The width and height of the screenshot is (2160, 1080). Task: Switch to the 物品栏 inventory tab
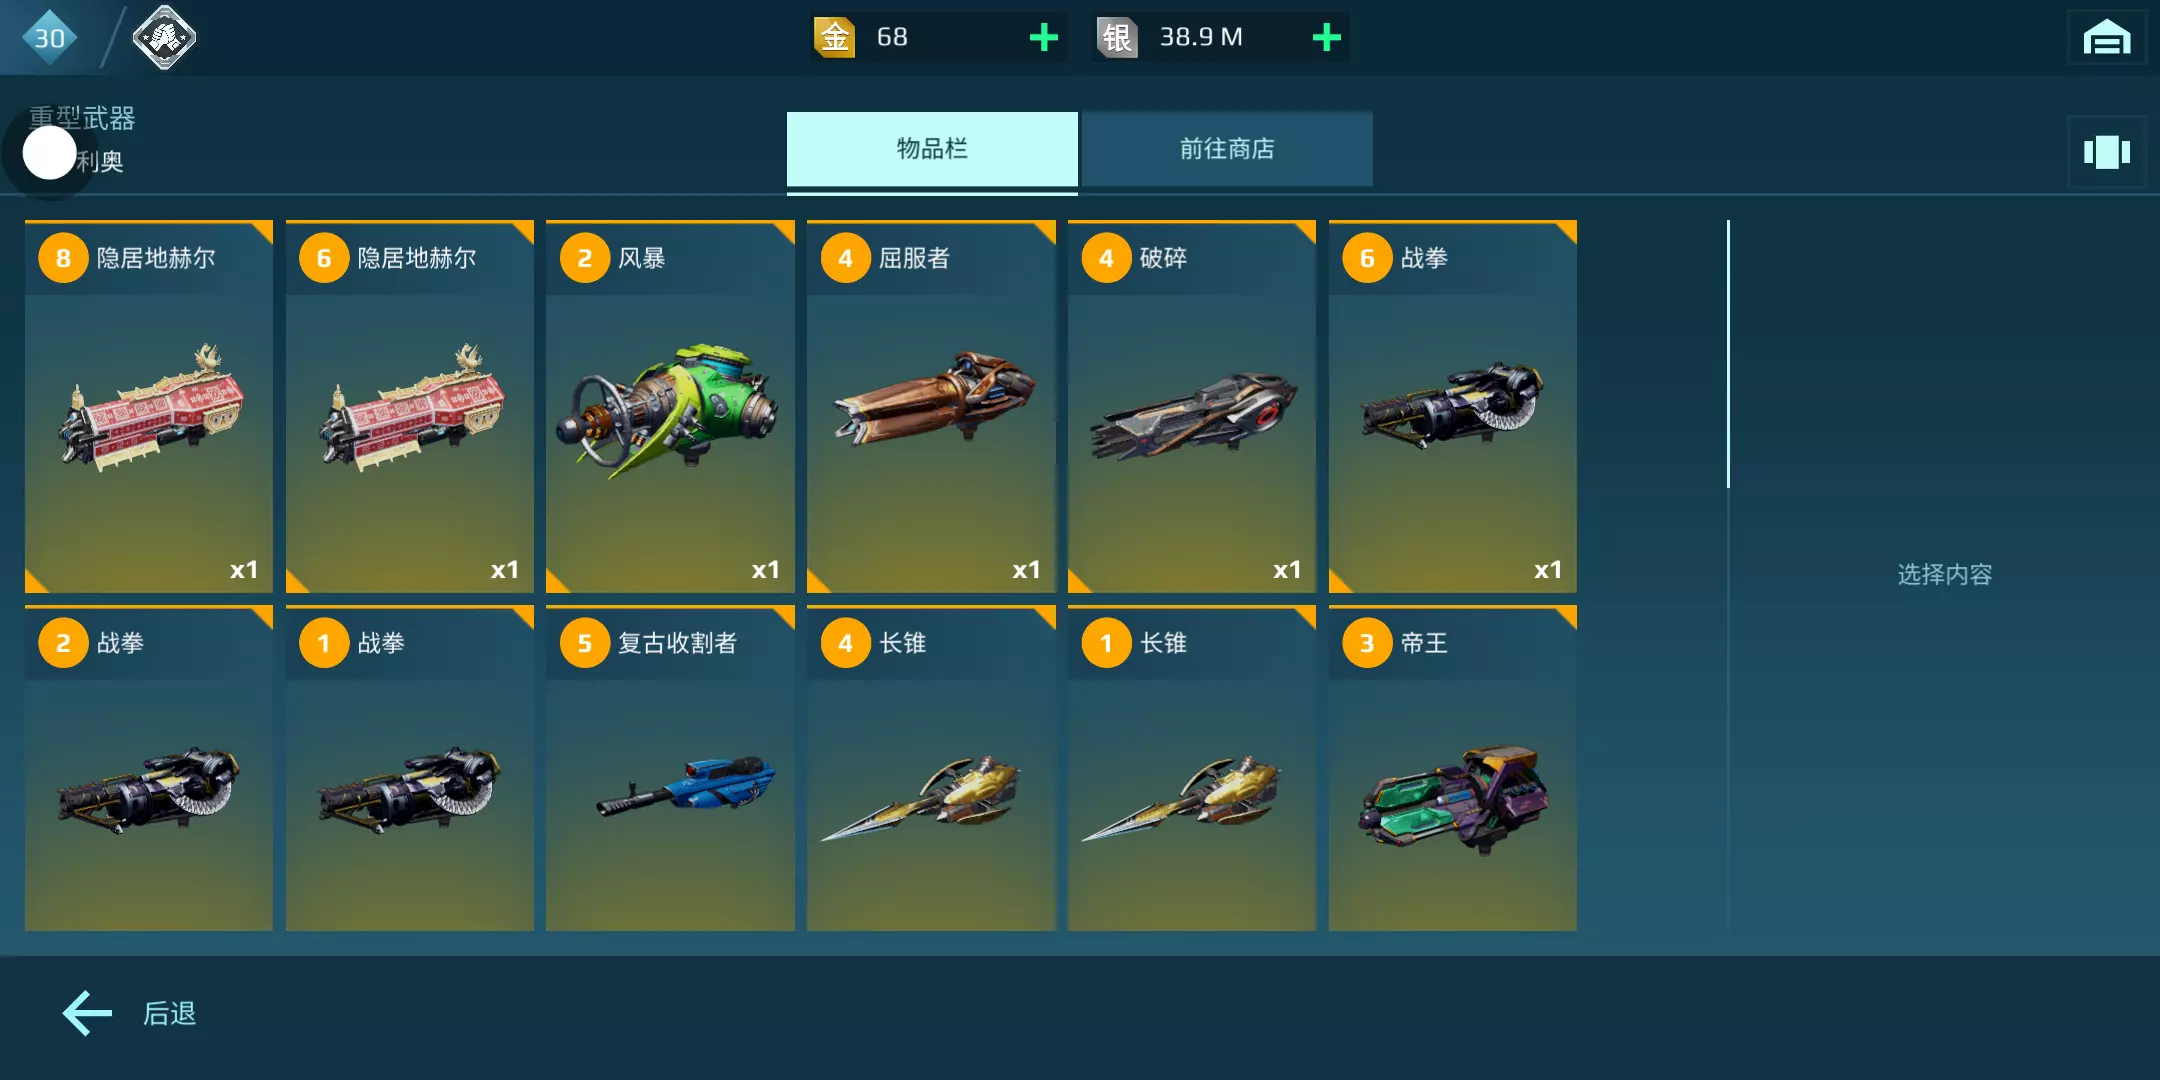tap(932, 149)
